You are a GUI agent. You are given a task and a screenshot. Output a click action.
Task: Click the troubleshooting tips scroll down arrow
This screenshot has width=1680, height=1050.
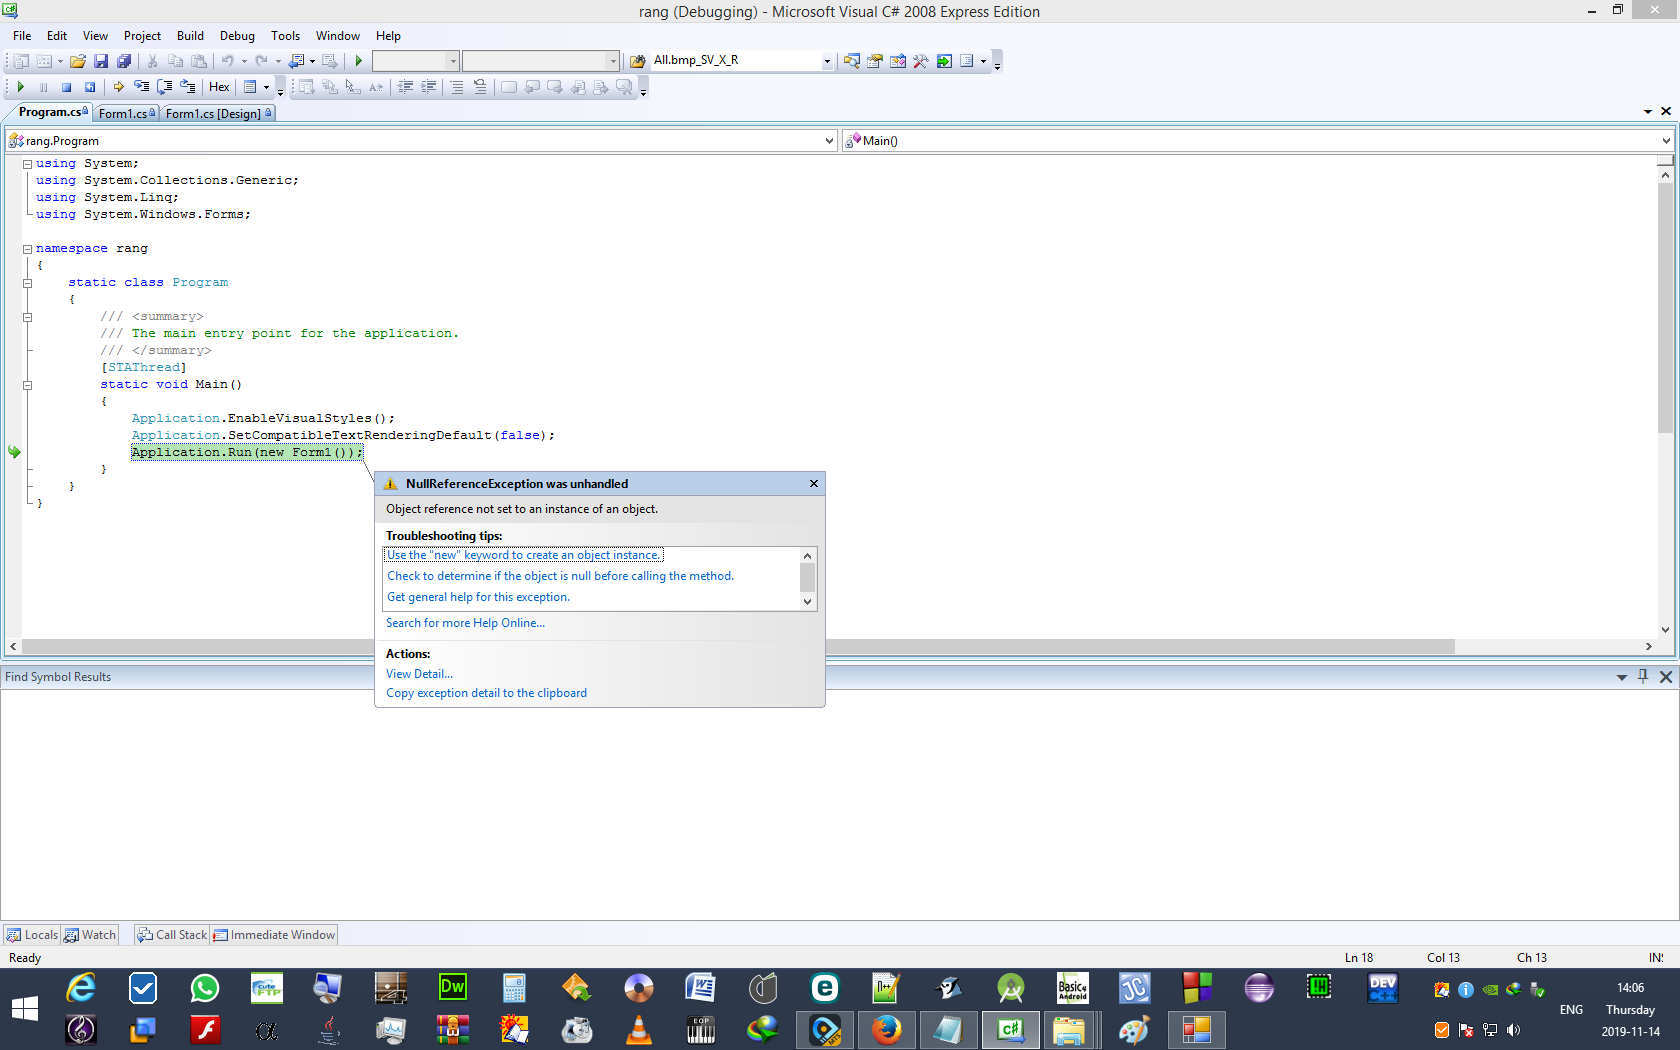[x=808, y=602]
